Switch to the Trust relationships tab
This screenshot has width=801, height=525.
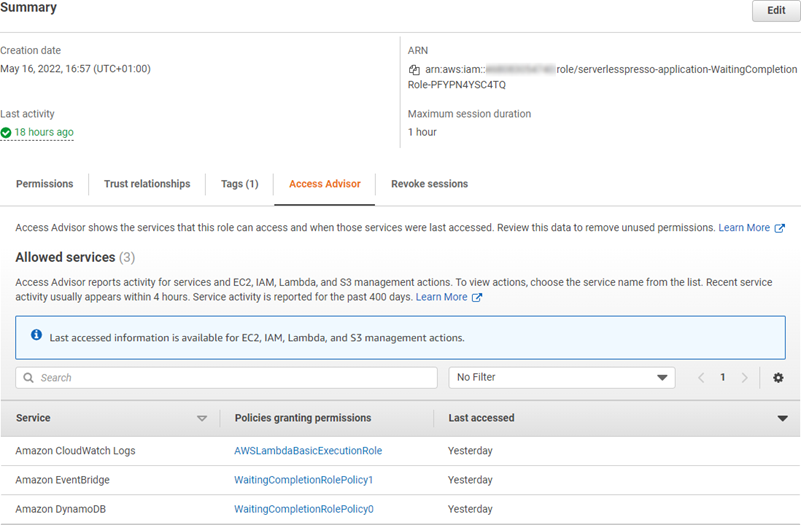coord(147,184)
